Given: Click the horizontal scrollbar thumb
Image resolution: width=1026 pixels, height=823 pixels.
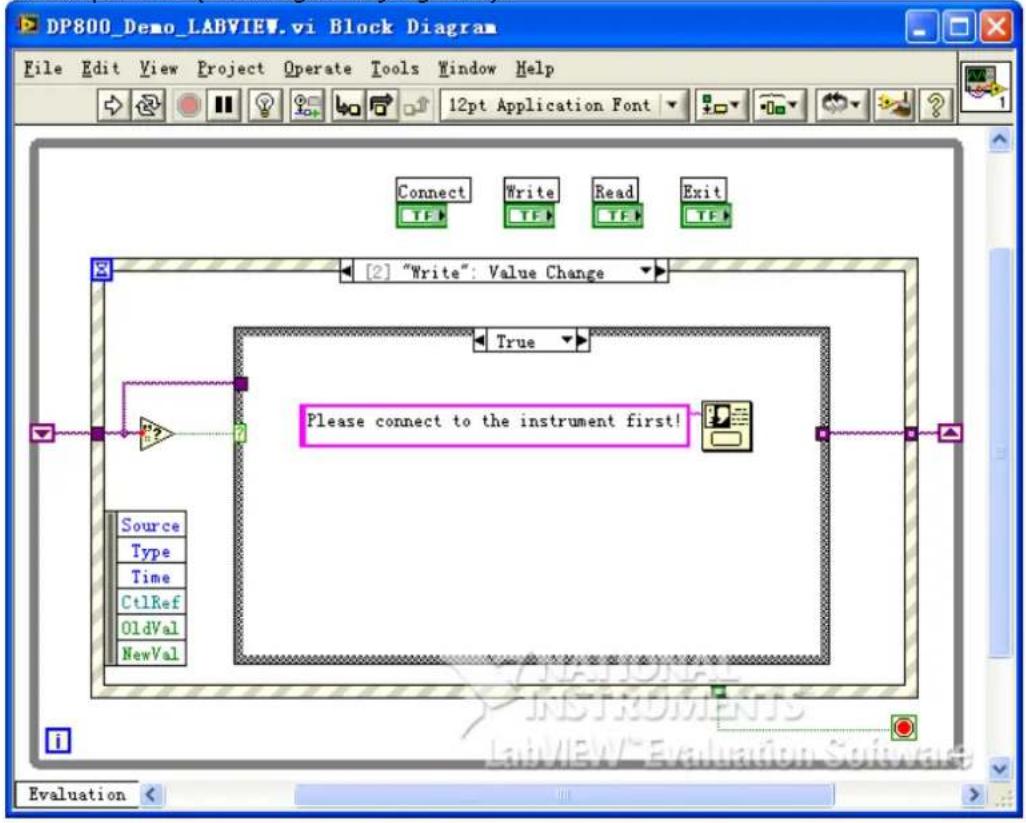Looking at the screenshot, I should [x=564, y=795].
